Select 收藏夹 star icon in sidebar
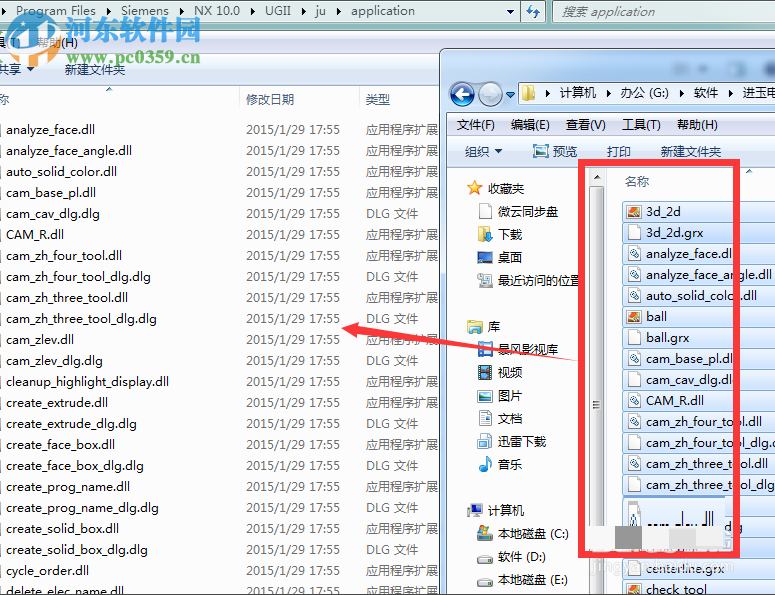Screen dimensions: 775x595 [x=474, y=188]
